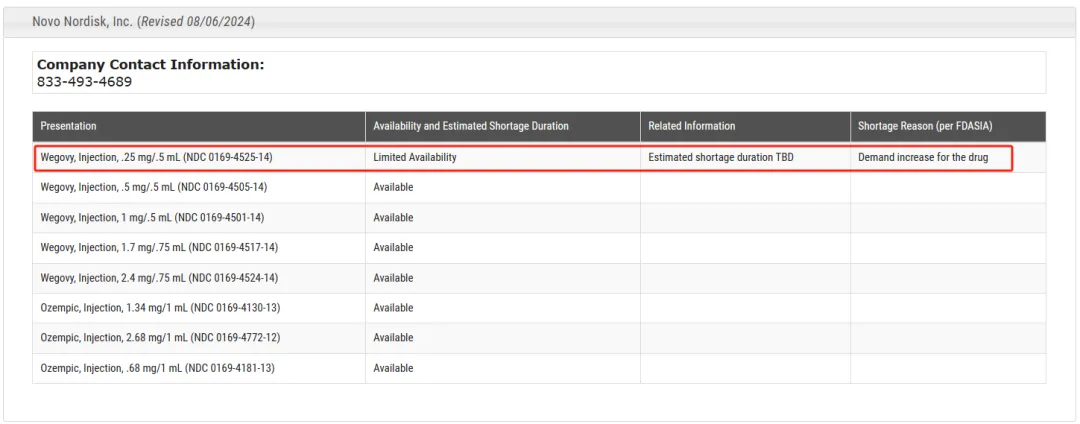
Task: Click the Shortage Reason (per FDASIA) header
Action: pos(925,126)
